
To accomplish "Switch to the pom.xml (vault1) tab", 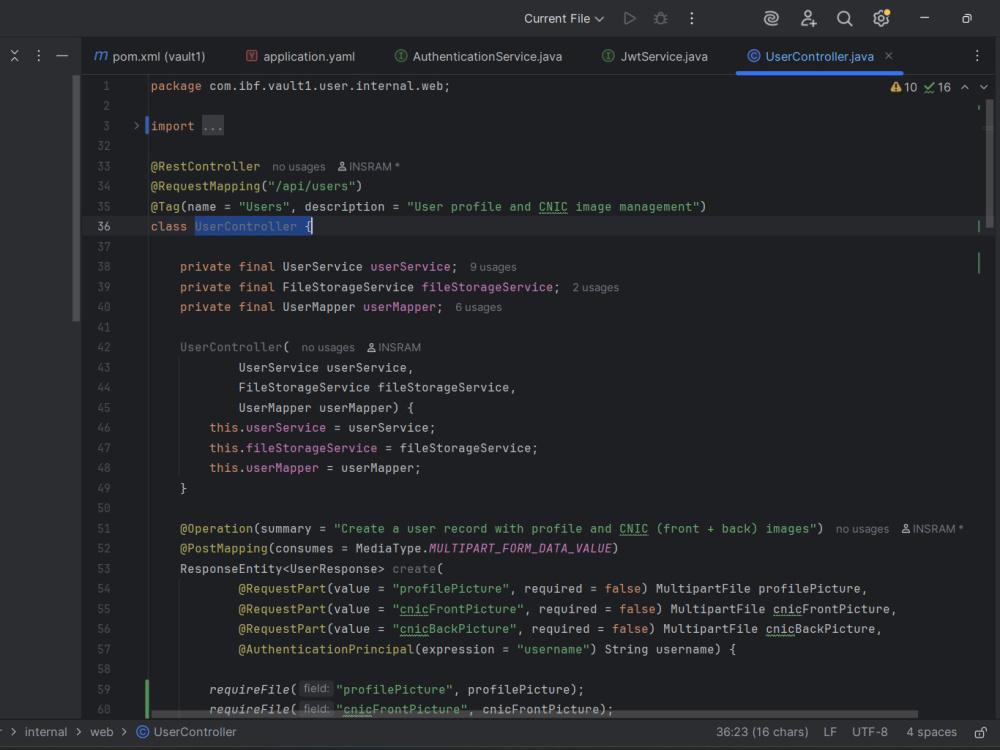I will click(x=151, y=56).
